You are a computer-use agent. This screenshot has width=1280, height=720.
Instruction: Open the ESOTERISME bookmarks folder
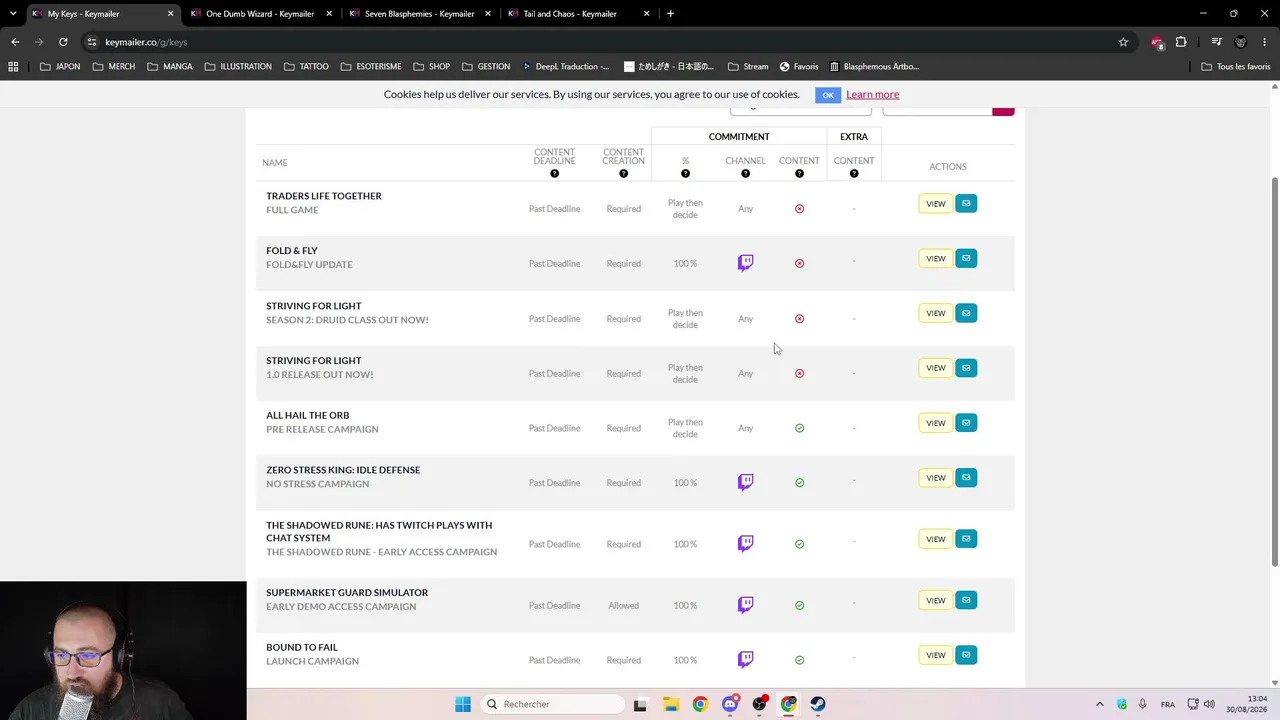point(371,67)
